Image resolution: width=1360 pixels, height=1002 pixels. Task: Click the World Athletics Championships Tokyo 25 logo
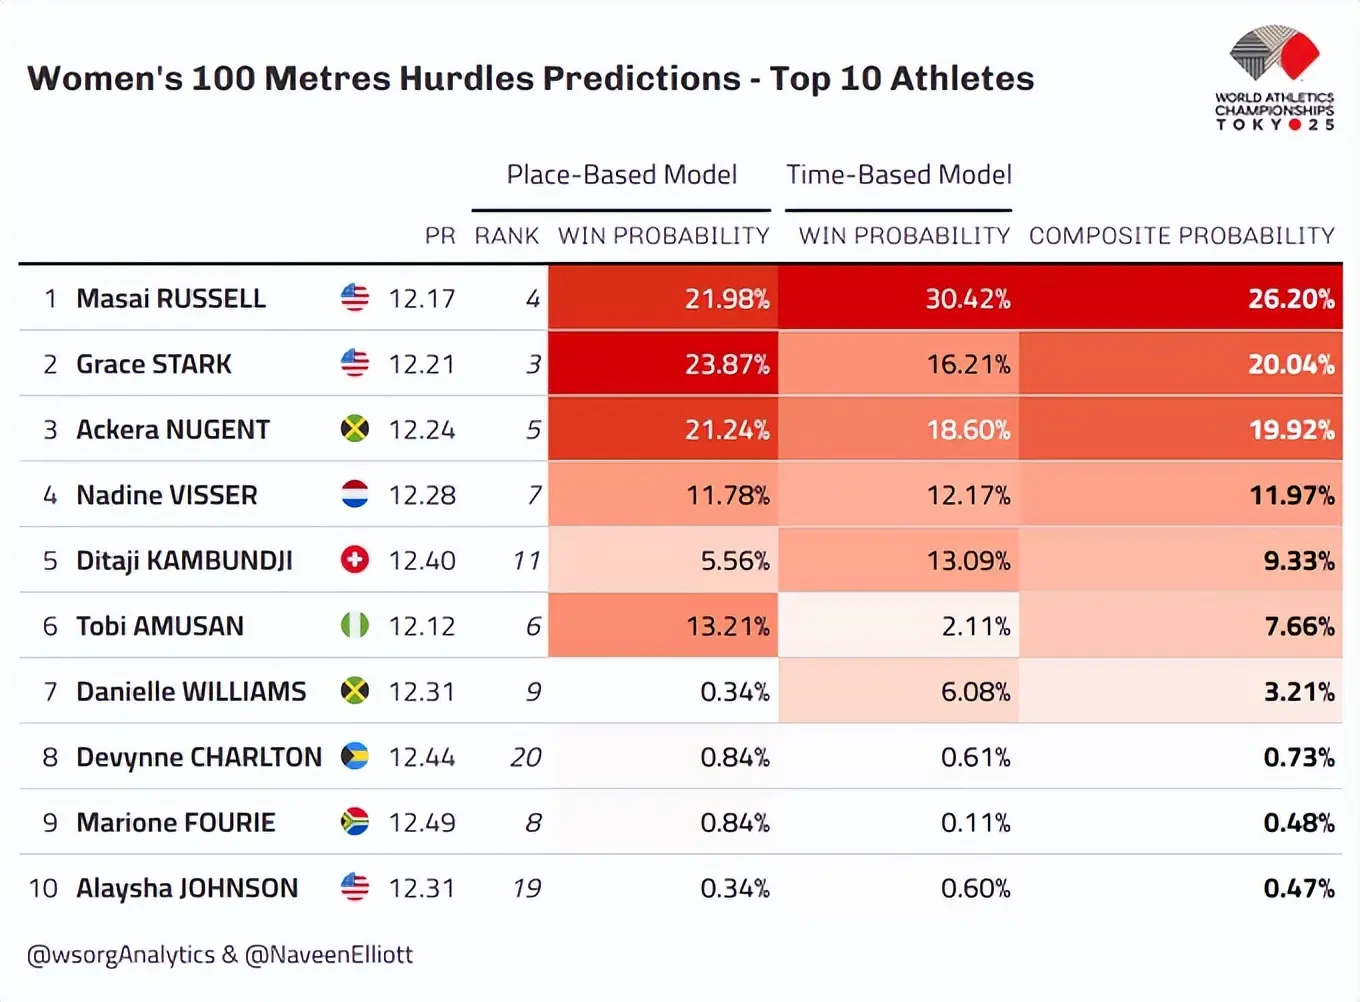coord(1274,78)
